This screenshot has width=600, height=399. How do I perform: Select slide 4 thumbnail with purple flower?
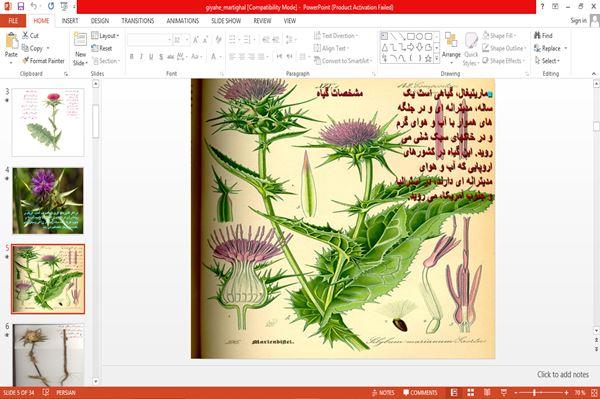(48, 200)
